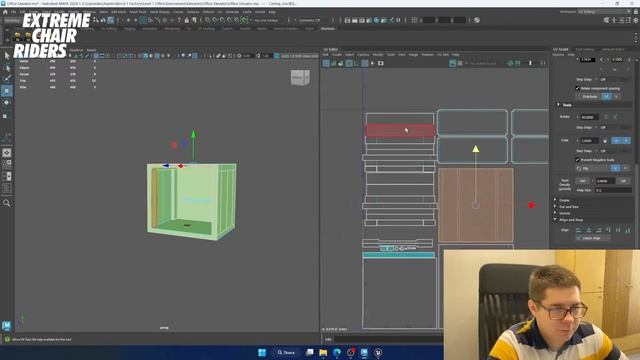Collapse the Transform section
The width and height of the screenshot is (640, 360).
(x=558, y=105)
